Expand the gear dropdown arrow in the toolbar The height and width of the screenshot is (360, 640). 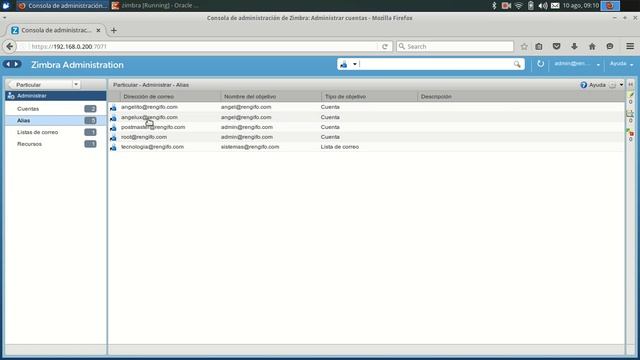click(621, 85)
